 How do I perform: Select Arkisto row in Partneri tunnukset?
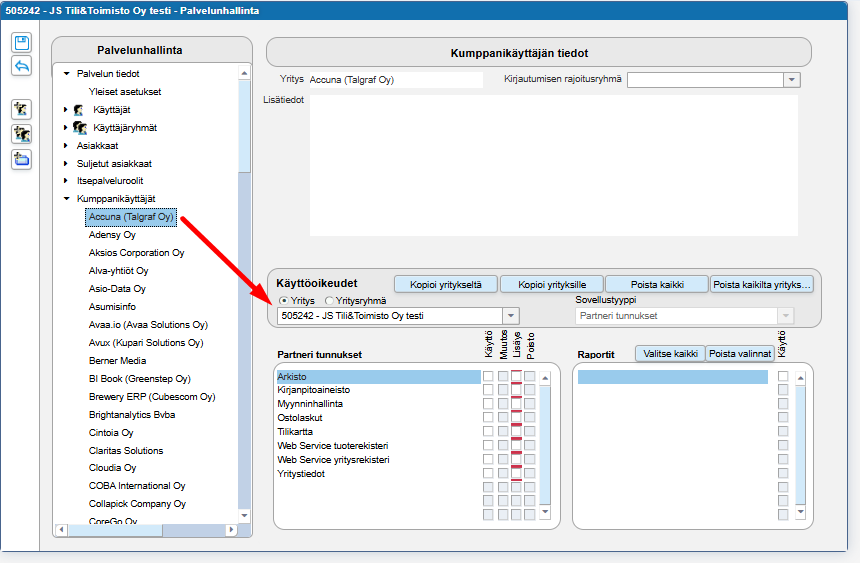point(378,376)
